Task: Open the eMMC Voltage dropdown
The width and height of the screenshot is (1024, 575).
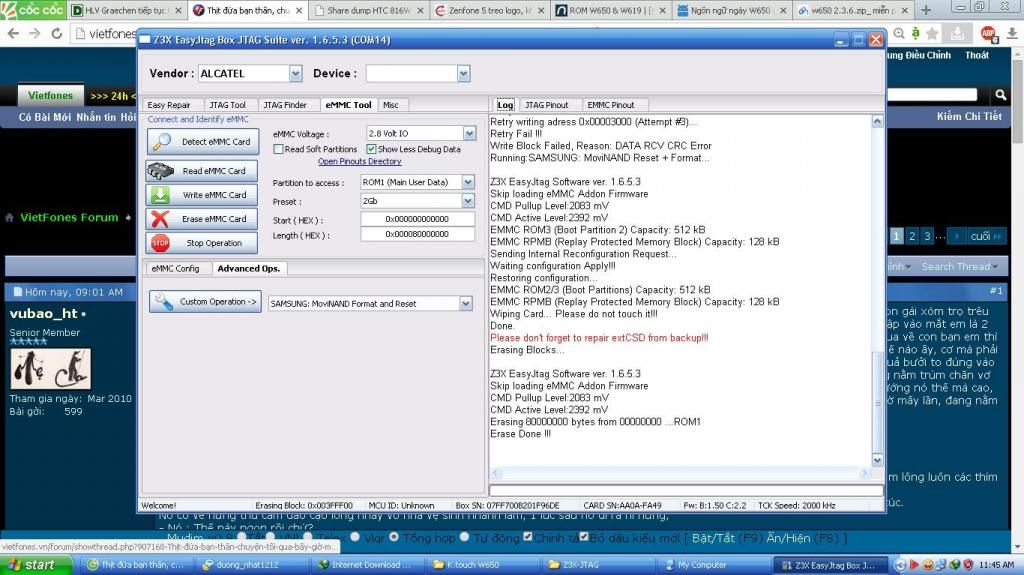Action: tap(469, 133)
